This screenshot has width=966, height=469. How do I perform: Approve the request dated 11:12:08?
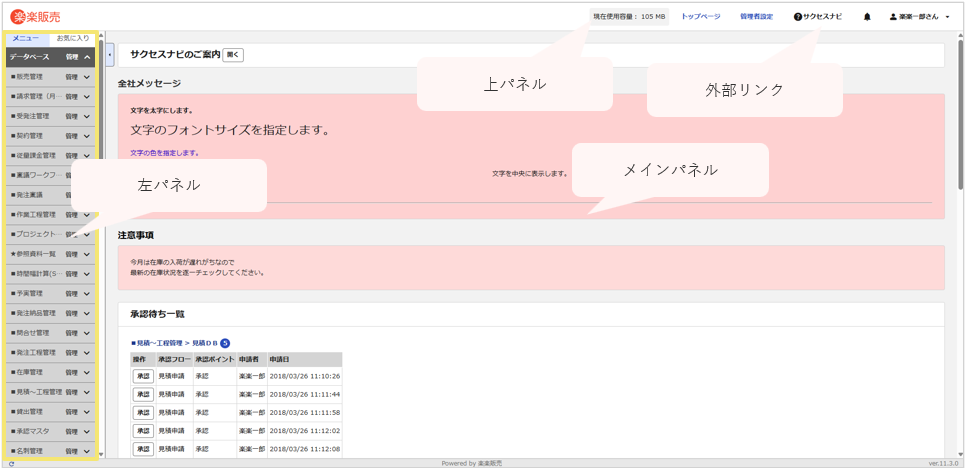coord(143,449)
